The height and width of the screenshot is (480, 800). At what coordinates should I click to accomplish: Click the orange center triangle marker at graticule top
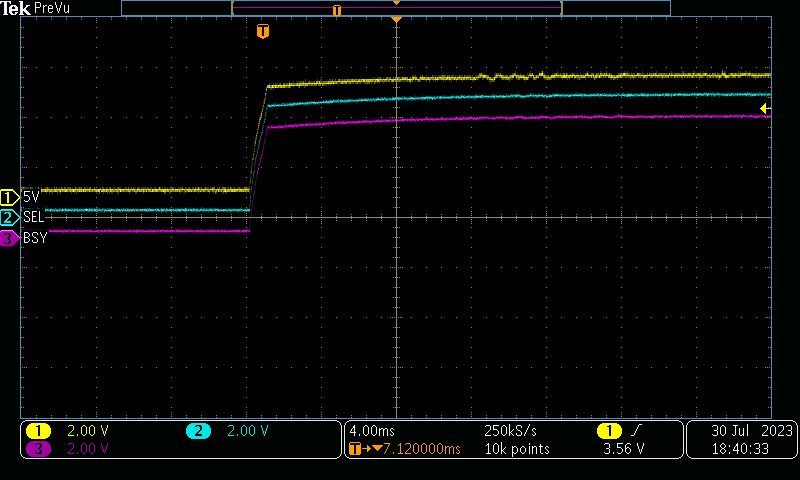tap(396, 20)
